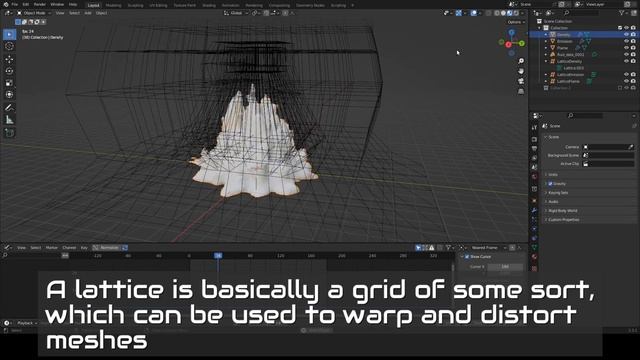
Task: Select the Select Box tool
Action: [x=9, y=34]
